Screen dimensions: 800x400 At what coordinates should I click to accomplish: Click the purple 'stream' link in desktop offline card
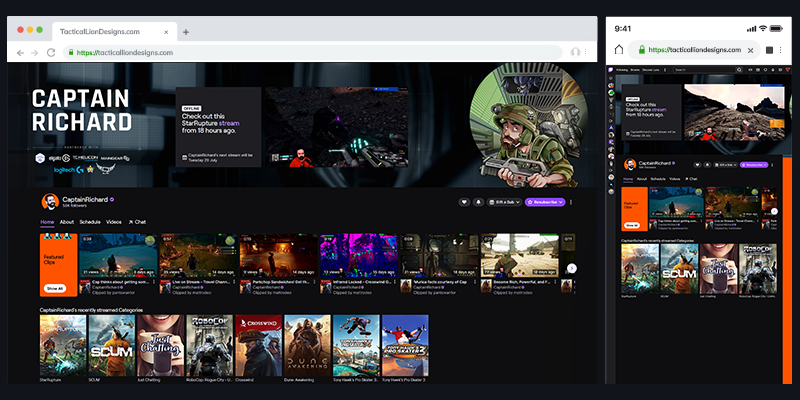tap(229, 123)
